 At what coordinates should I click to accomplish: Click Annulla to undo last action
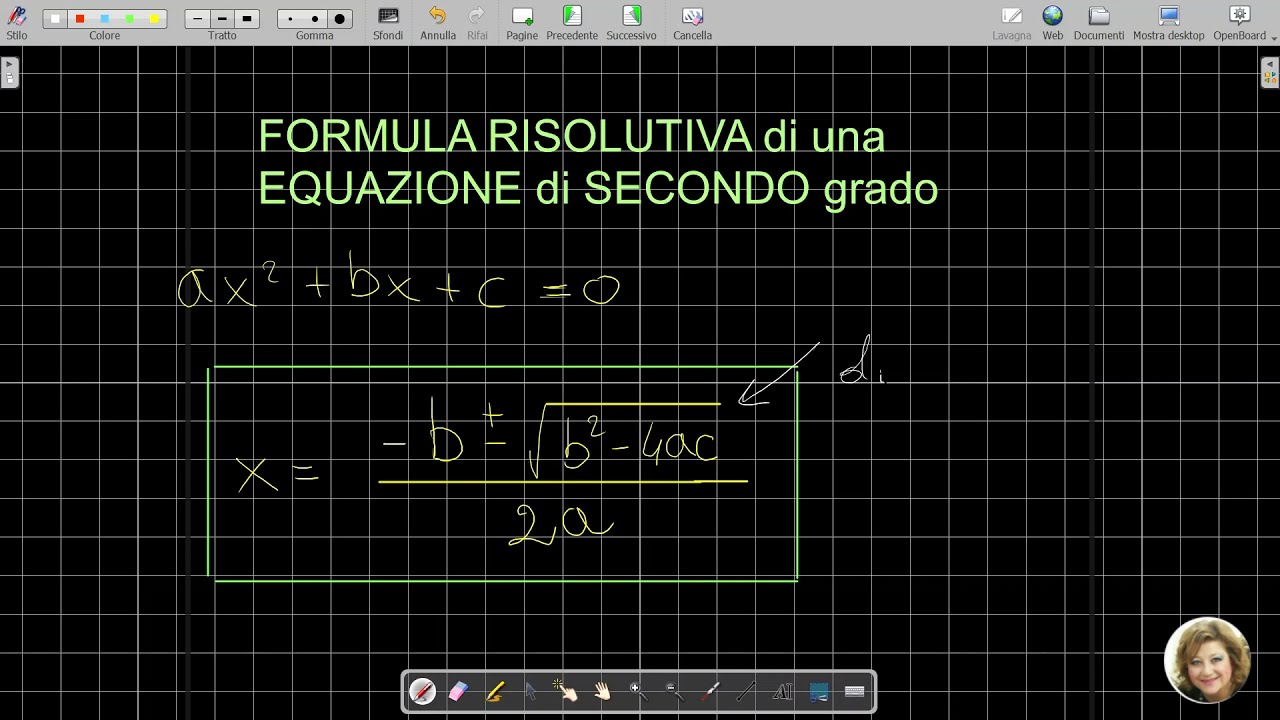click(x=438, y=22)
